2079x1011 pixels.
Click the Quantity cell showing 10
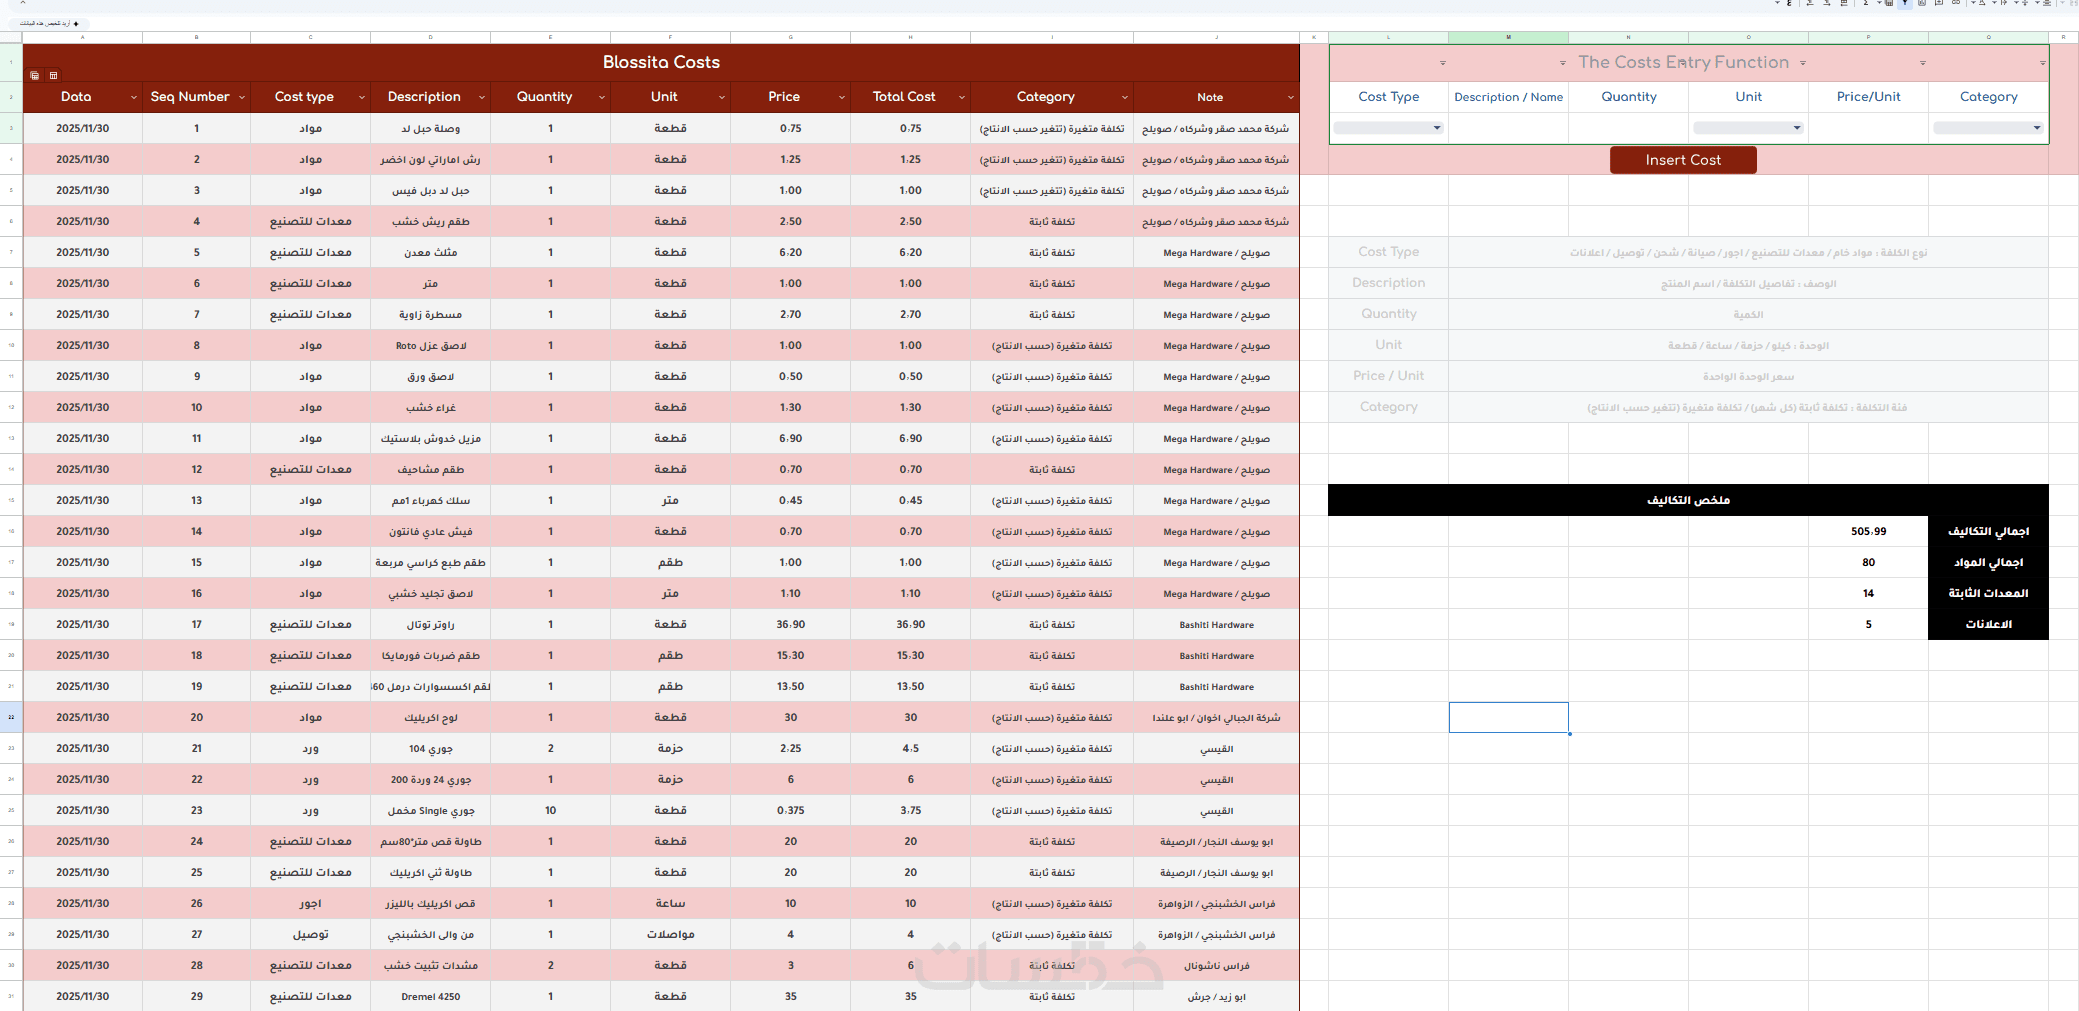[x=550, y=810]
